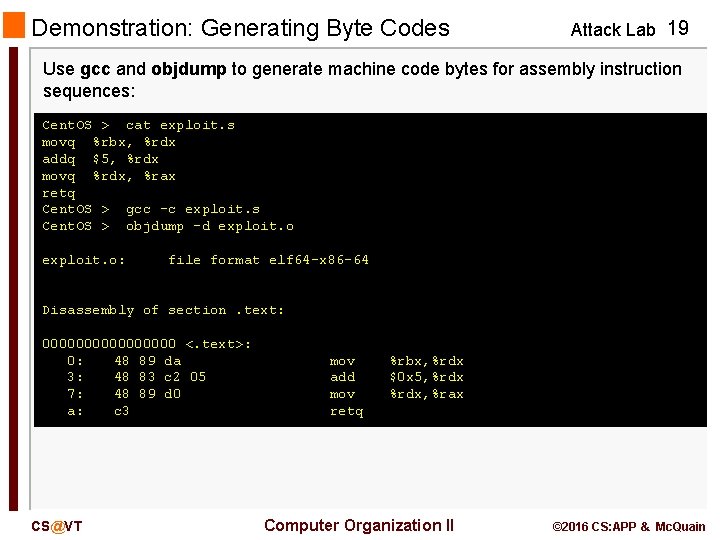This screenshot has width=720, height=540.
Task: Click the address line '0000000000000000 <.text>:'
Action: pyautogui.click(x=146, y=344)
